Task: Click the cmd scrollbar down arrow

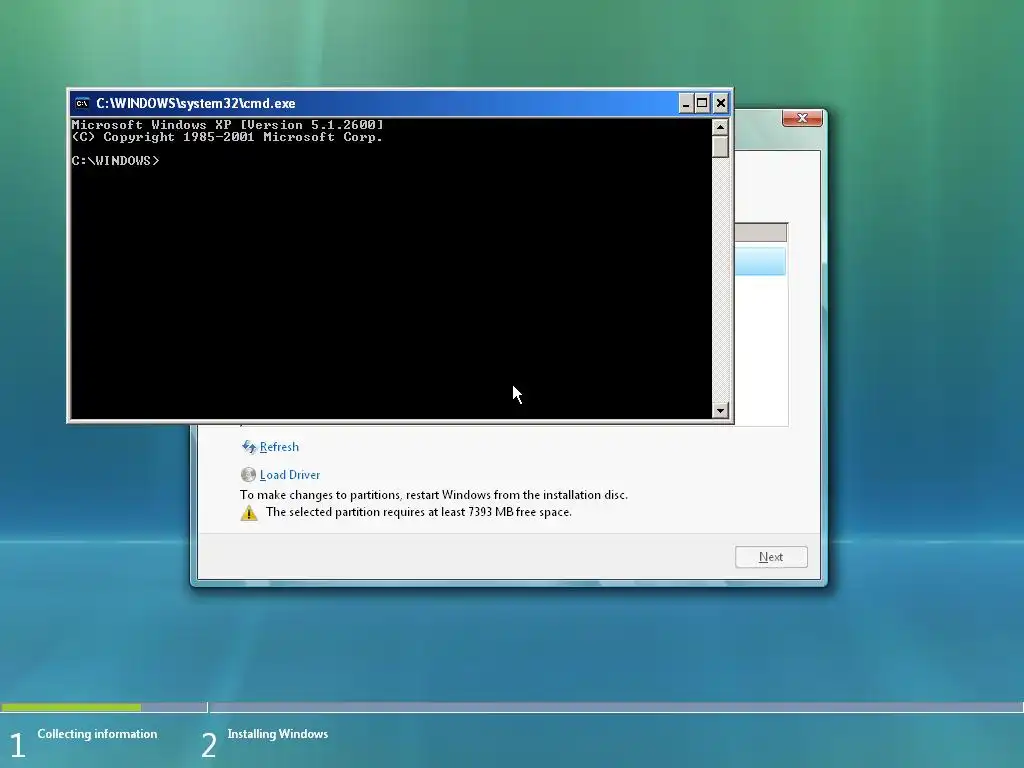Action: pos(720,410)
